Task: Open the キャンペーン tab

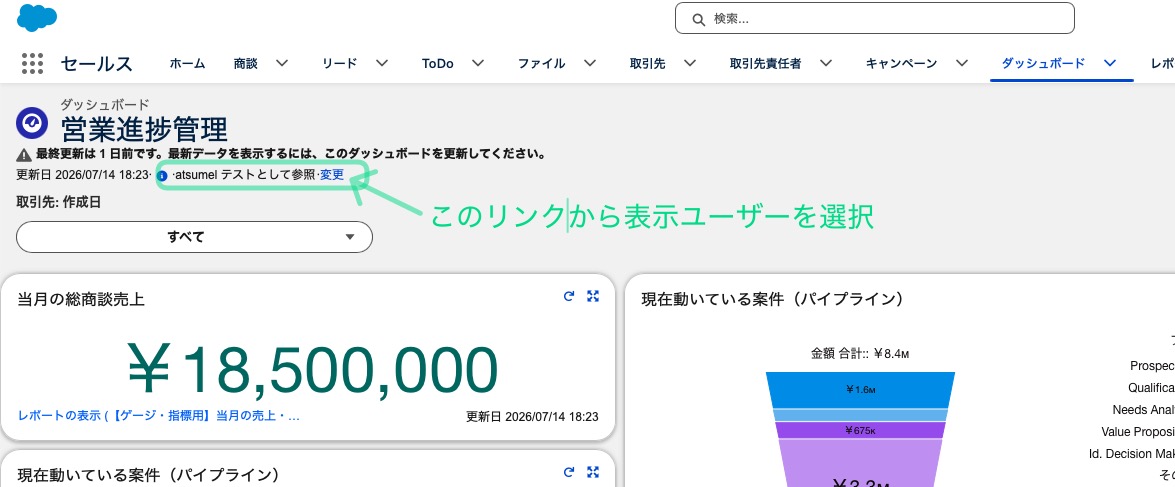Action: [901, 64]
